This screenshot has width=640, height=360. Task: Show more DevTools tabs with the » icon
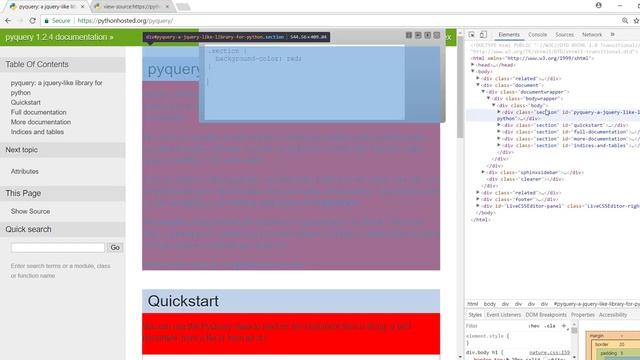[612, 35]
